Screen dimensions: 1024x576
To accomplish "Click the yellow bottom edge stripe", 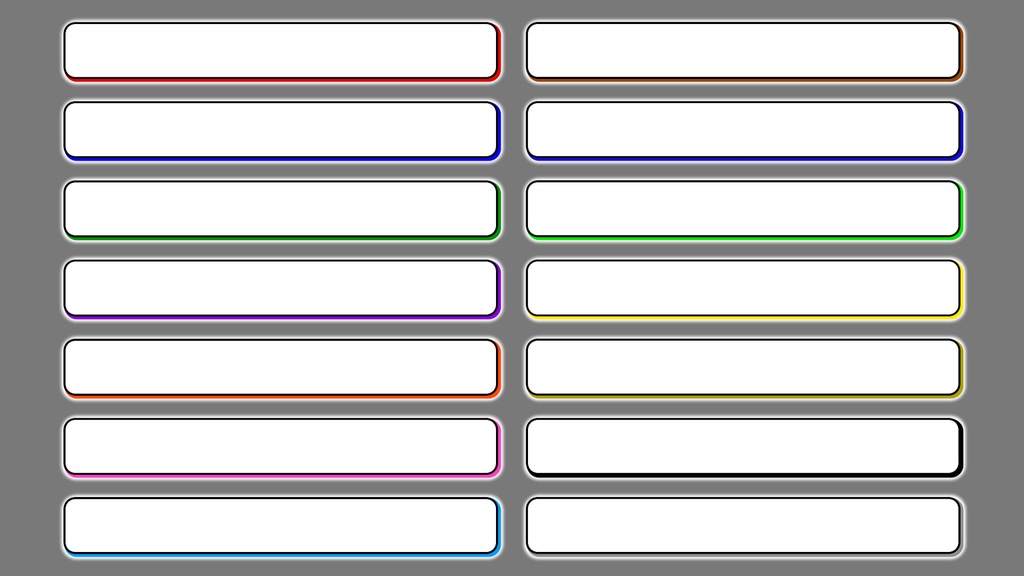I will coord(744,318).
